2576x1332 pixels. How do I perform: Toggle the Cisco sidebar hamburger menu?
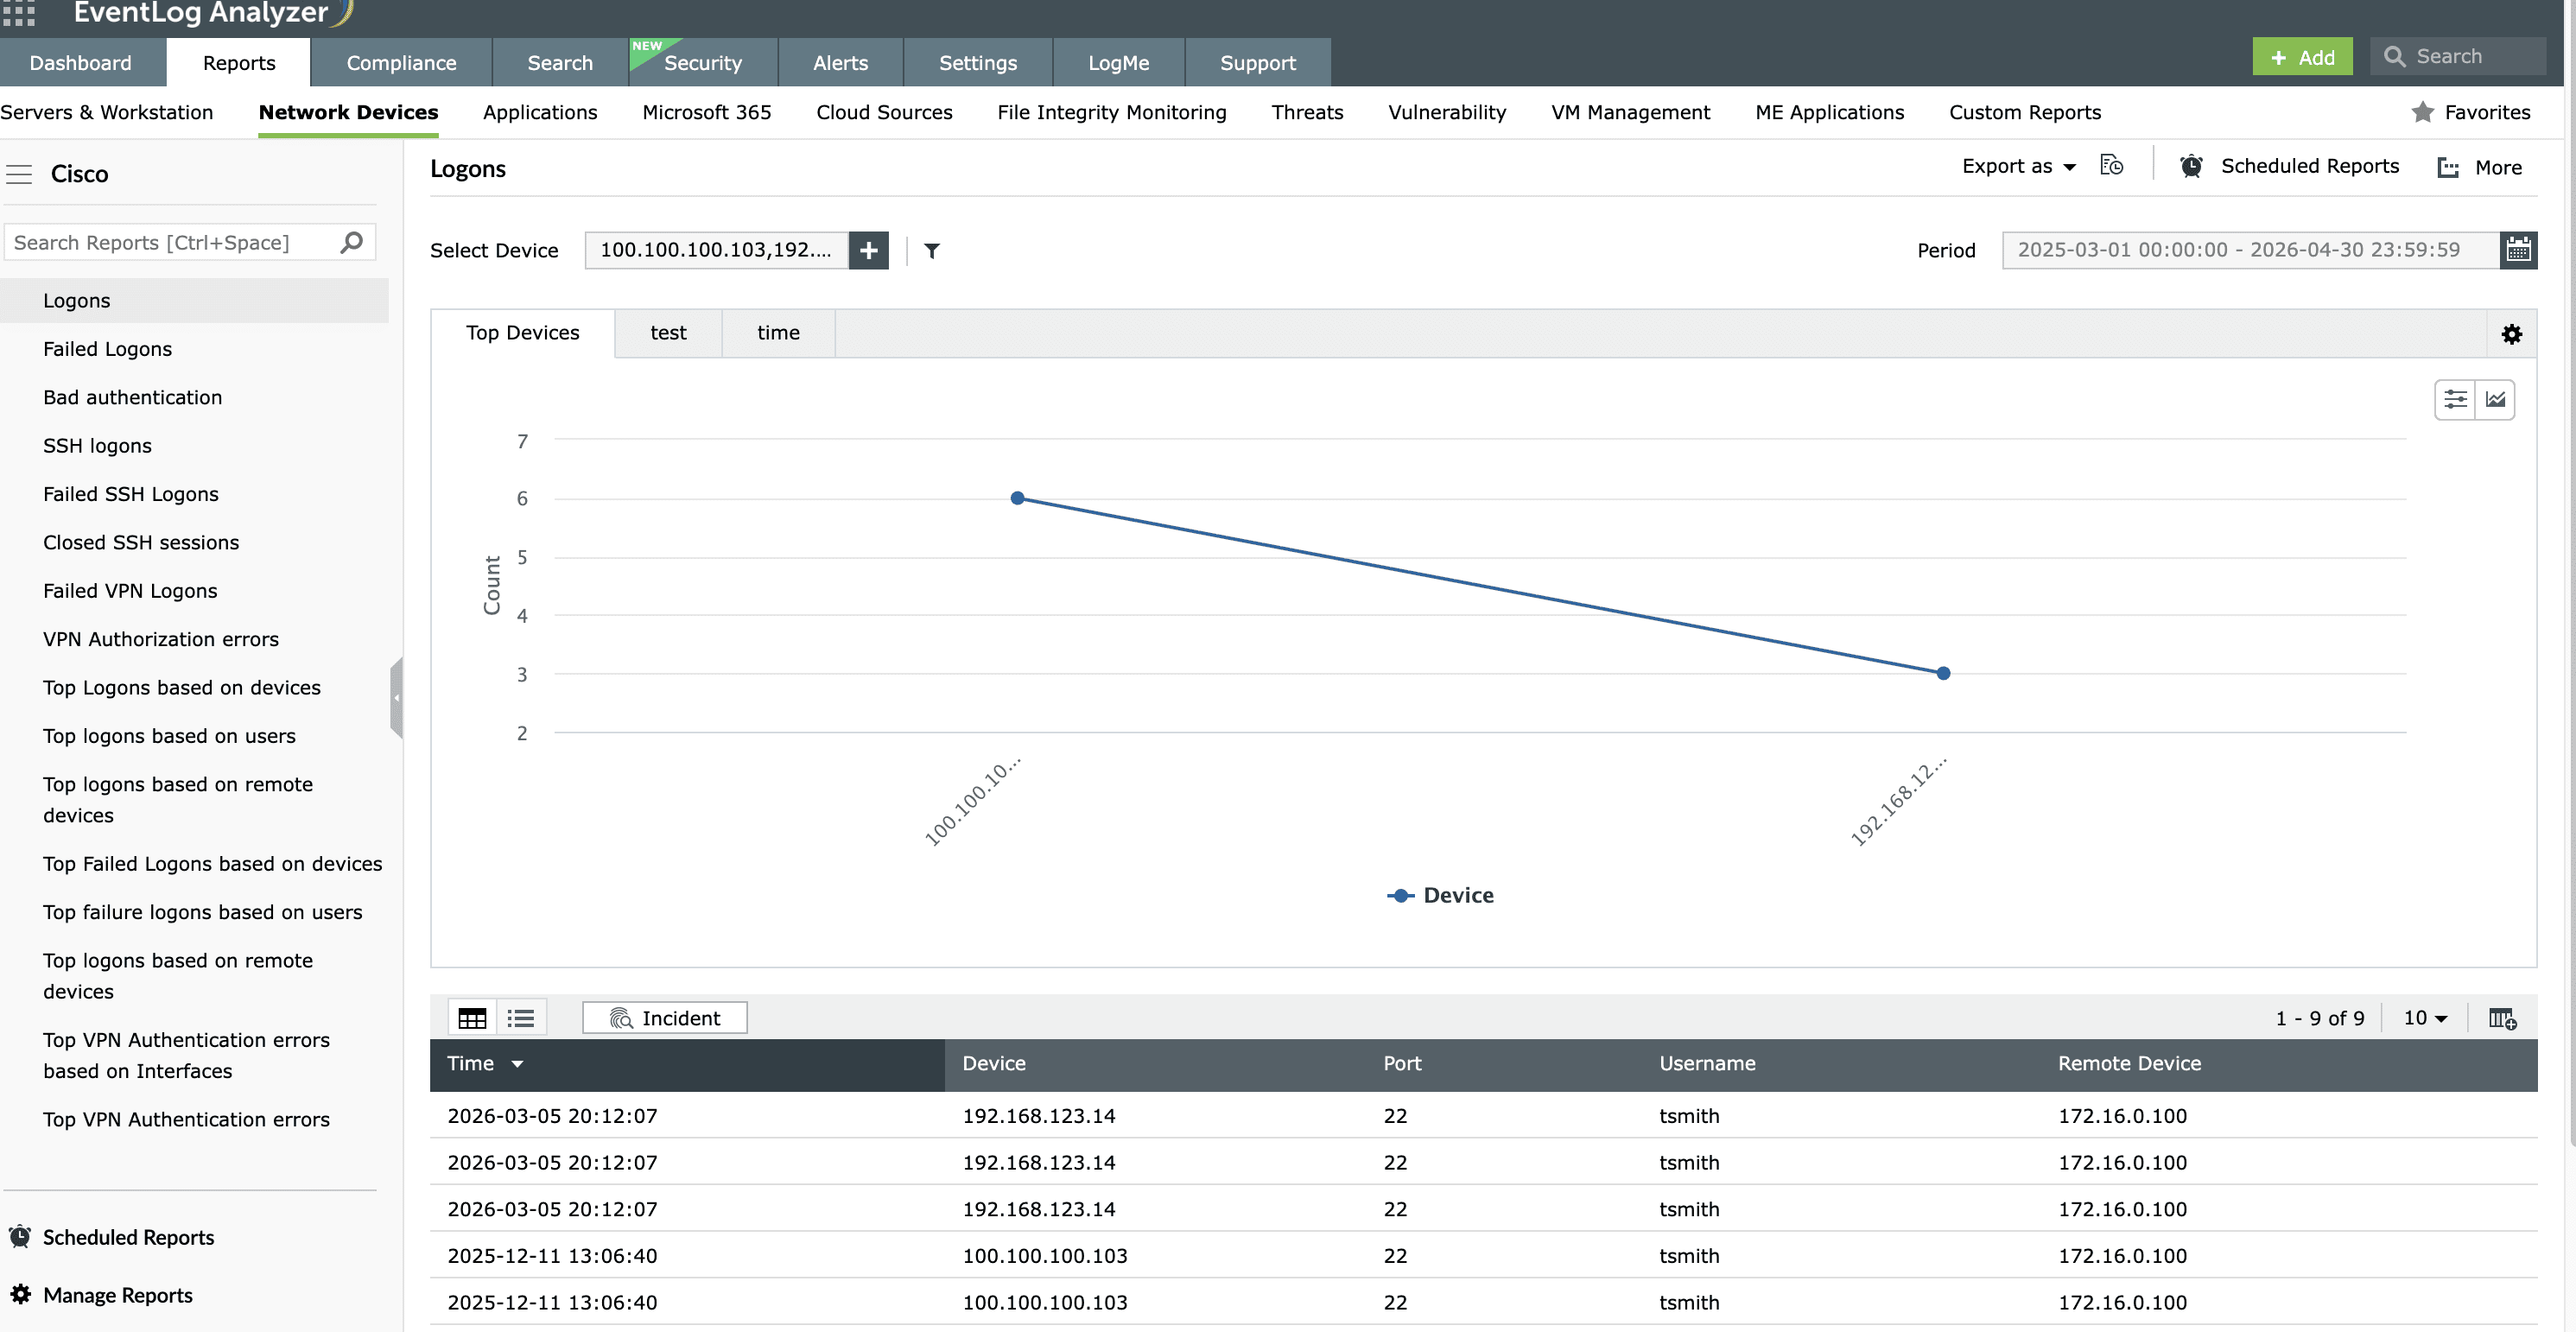pyautogui.click(x=19, y=174)
